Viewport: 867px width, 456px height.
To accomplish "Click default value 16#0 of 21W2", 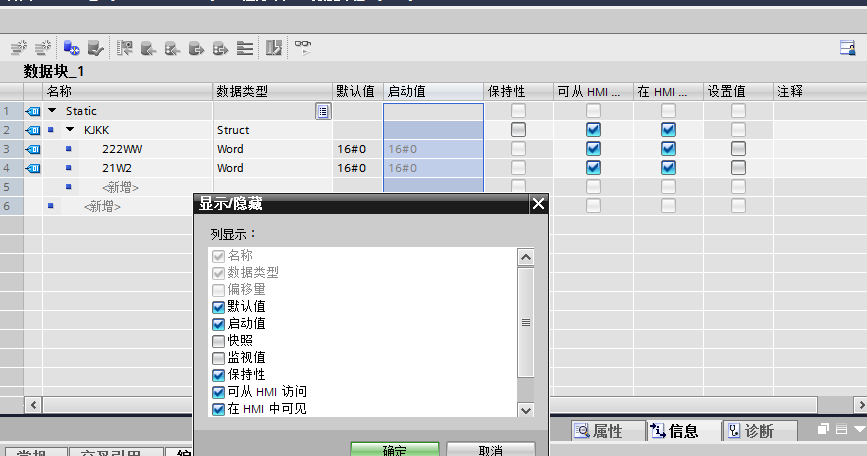I will 358,168.
